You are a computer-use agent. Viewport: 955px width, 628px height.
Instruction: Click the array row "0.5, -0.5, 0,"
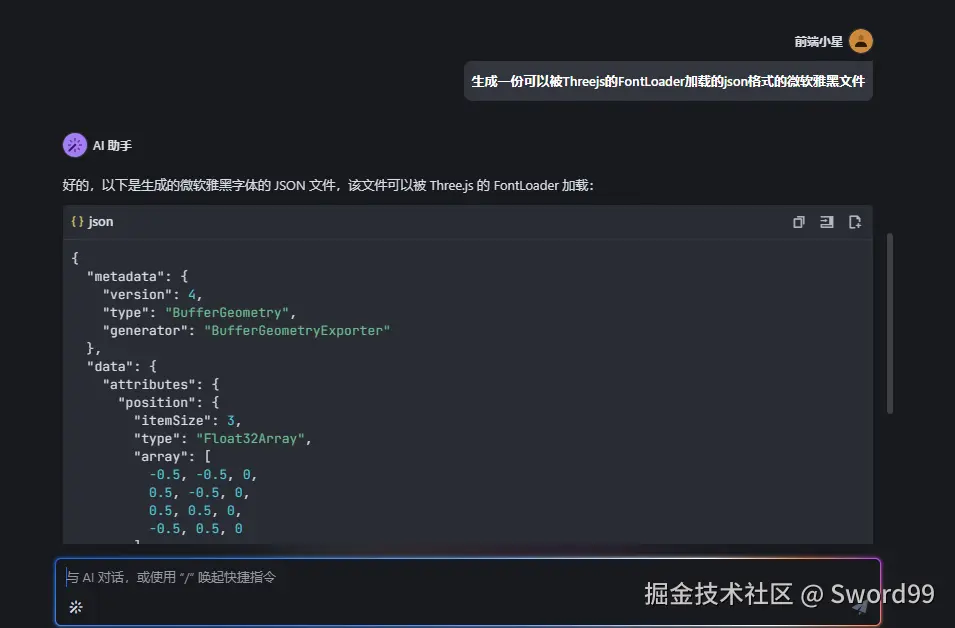pos(199,493)
